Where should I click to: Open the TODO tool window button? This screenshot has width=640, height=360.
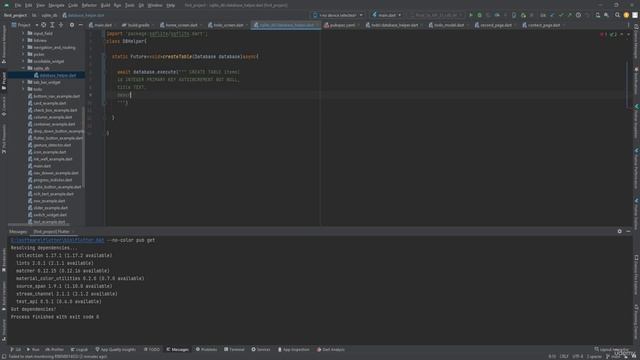152,349
